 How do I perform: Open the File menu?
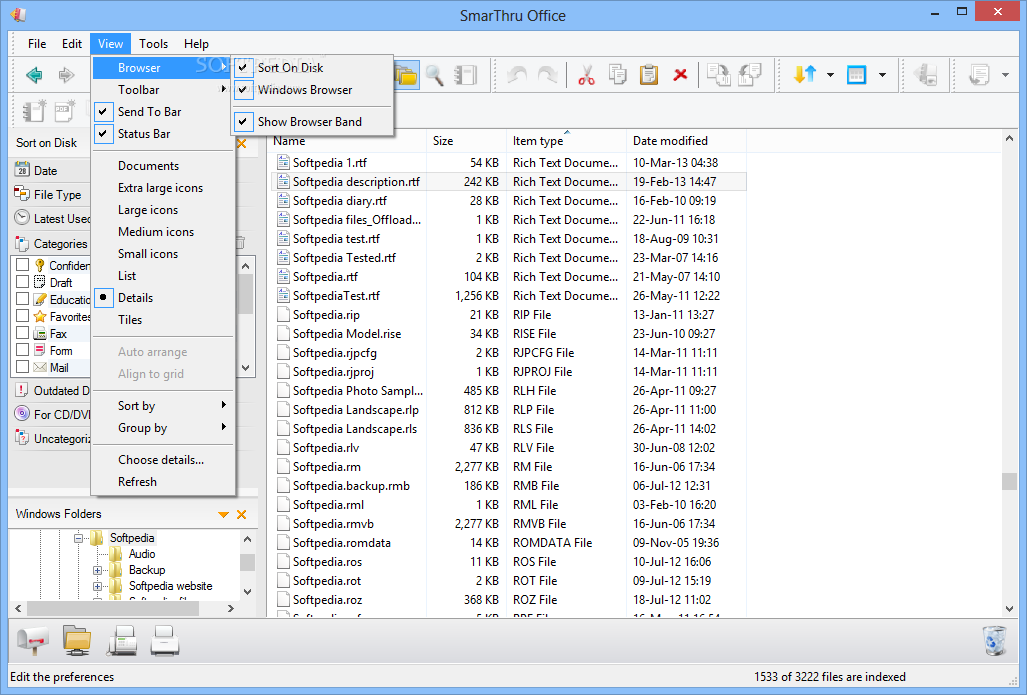click(37, 44)
